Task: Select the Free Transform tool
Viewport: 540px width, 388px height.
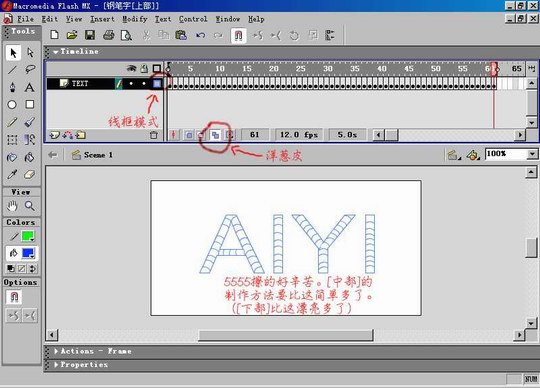Action: point(12,140)
